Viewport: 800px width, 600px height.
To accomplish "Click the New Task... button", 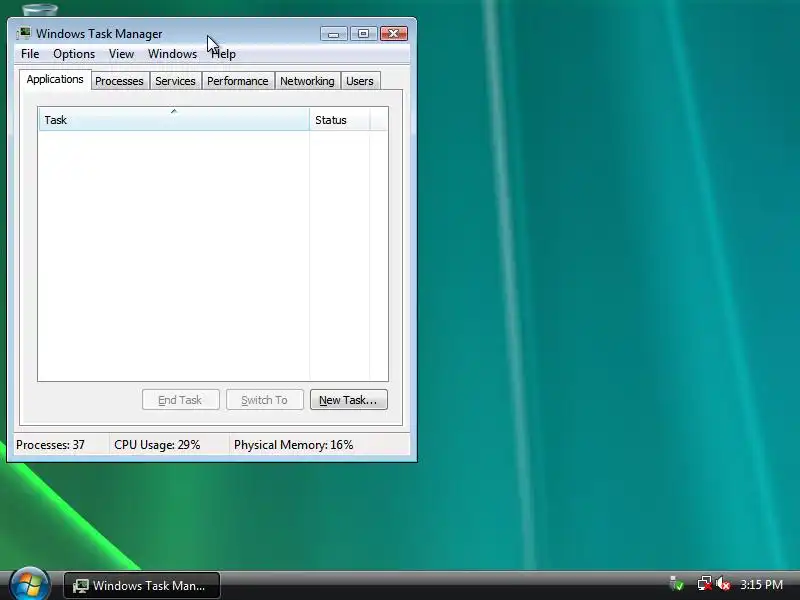I will [x=348, y=400].
